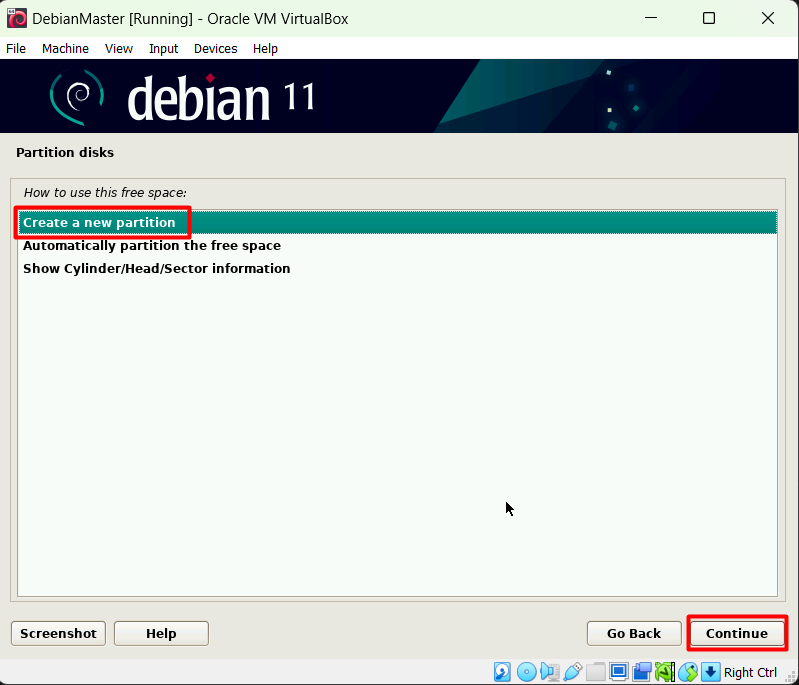This screenshot has width=799, height=685.
Task: Click the keyboard capture arrow icon
Action: (710, 672)
